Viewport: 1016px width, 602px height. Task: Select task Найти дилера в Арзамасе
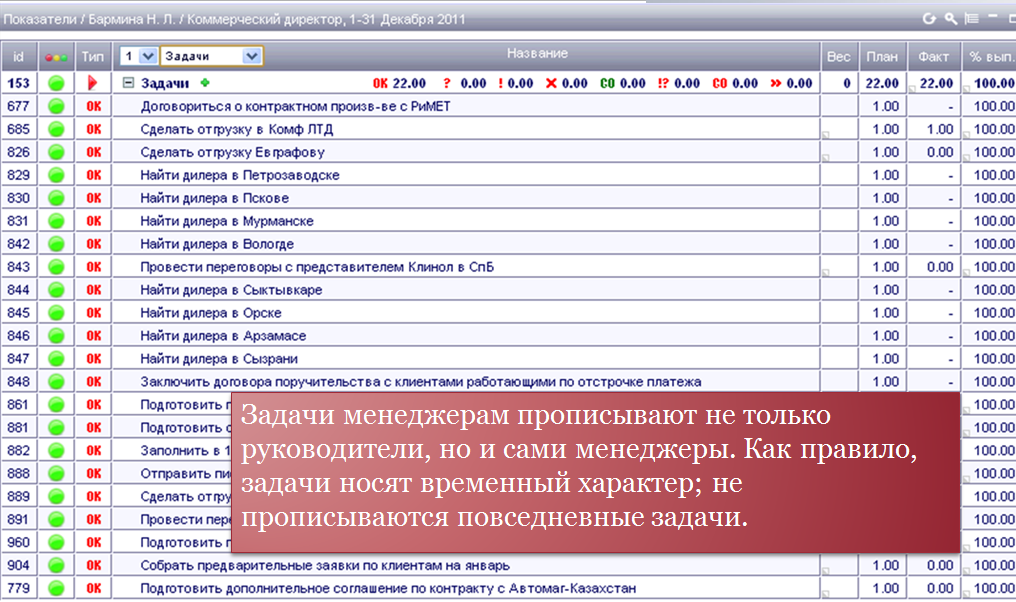[x=223, y=336]
